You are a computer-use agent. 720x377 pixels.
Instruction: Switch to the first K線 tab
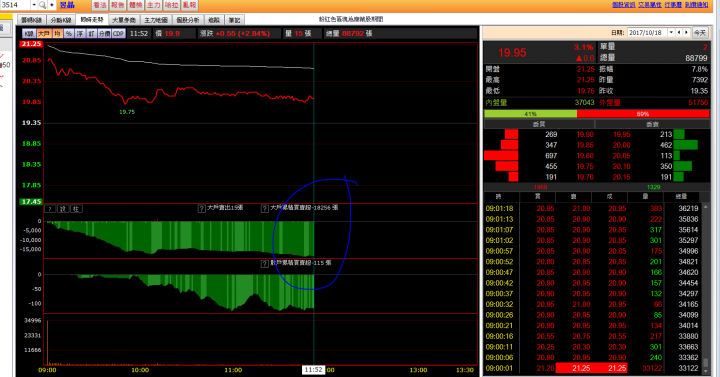coord(31,20)
